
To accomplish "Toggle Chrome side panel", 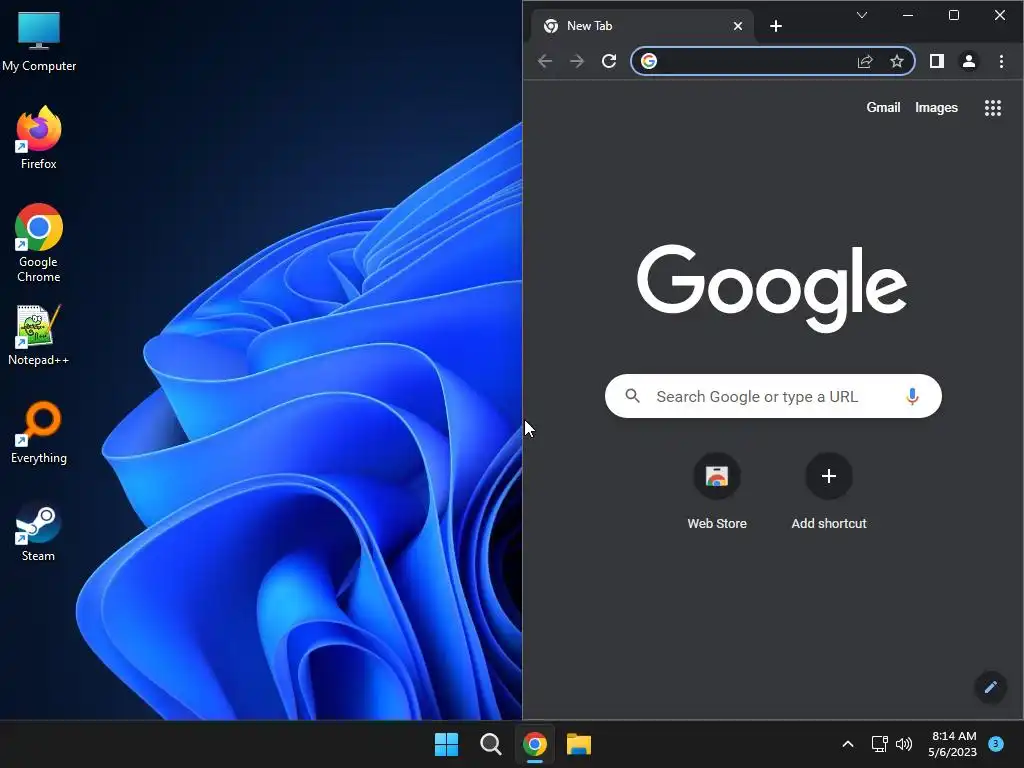I will tap(936, 61).
